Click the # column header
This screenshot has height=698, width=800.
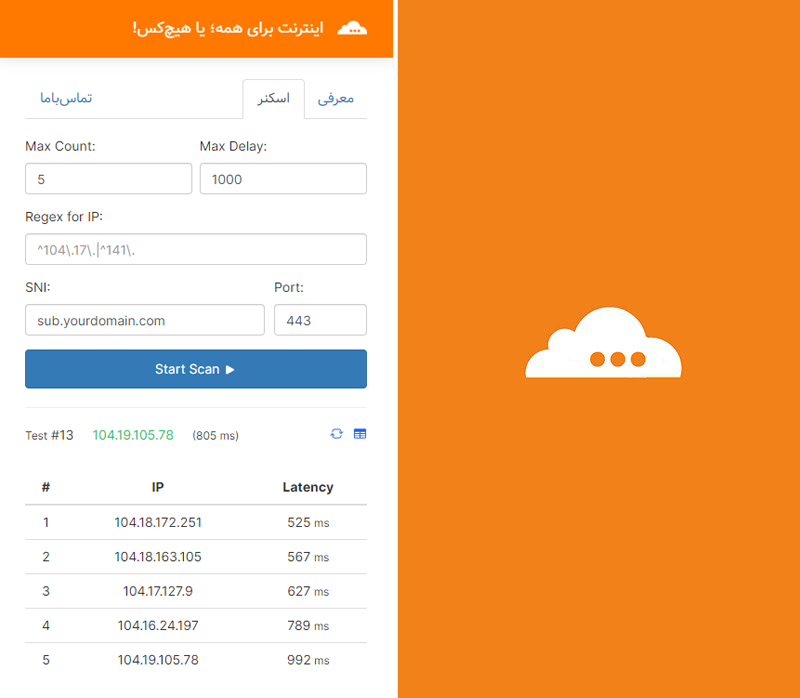46,487
